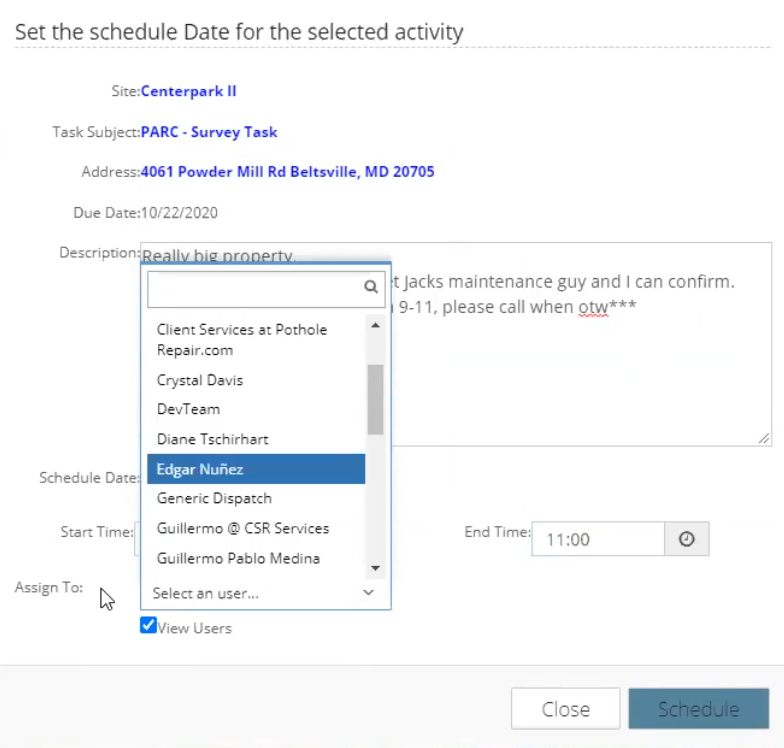
Task: Click the search magnifier icon in user dropdown
Action: click(x=370, y=286)
